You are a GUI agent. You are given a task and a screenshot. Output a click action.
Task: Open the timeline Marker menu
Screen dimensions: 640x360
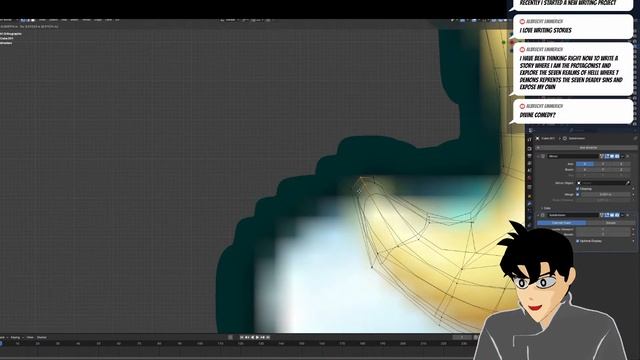point(42,338)
